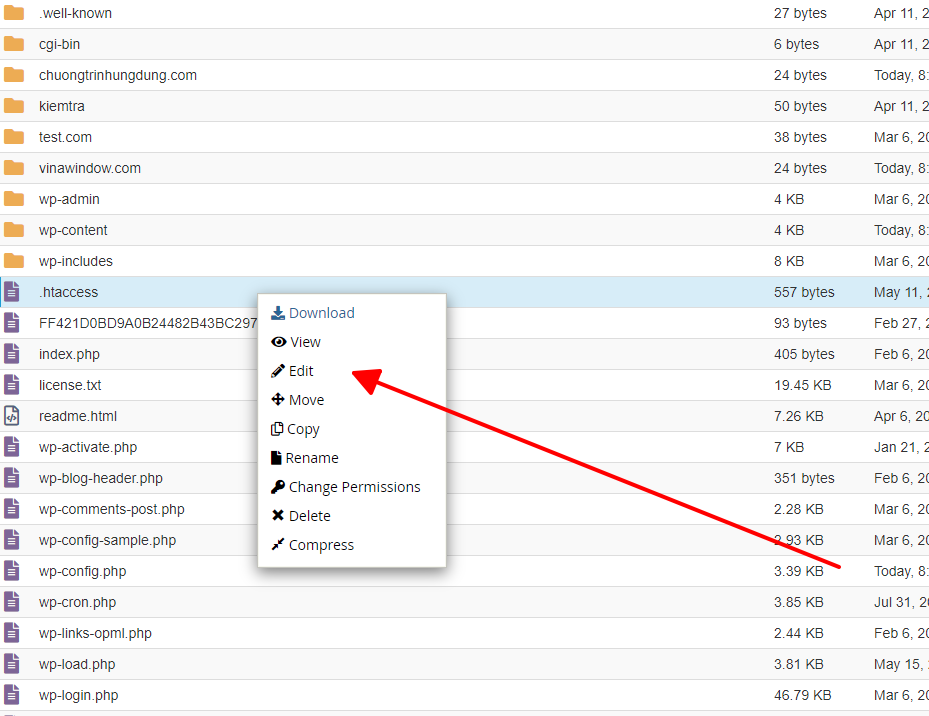929x716 pixels.
Task: Select the wp-admin folder name
Action: click(69, 200)
